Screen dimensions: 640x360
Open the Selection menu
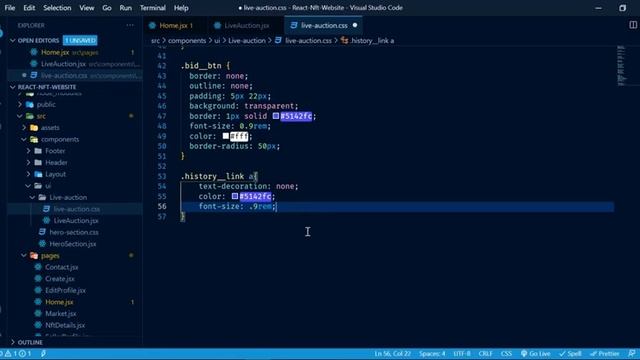[x=57, y=8]
